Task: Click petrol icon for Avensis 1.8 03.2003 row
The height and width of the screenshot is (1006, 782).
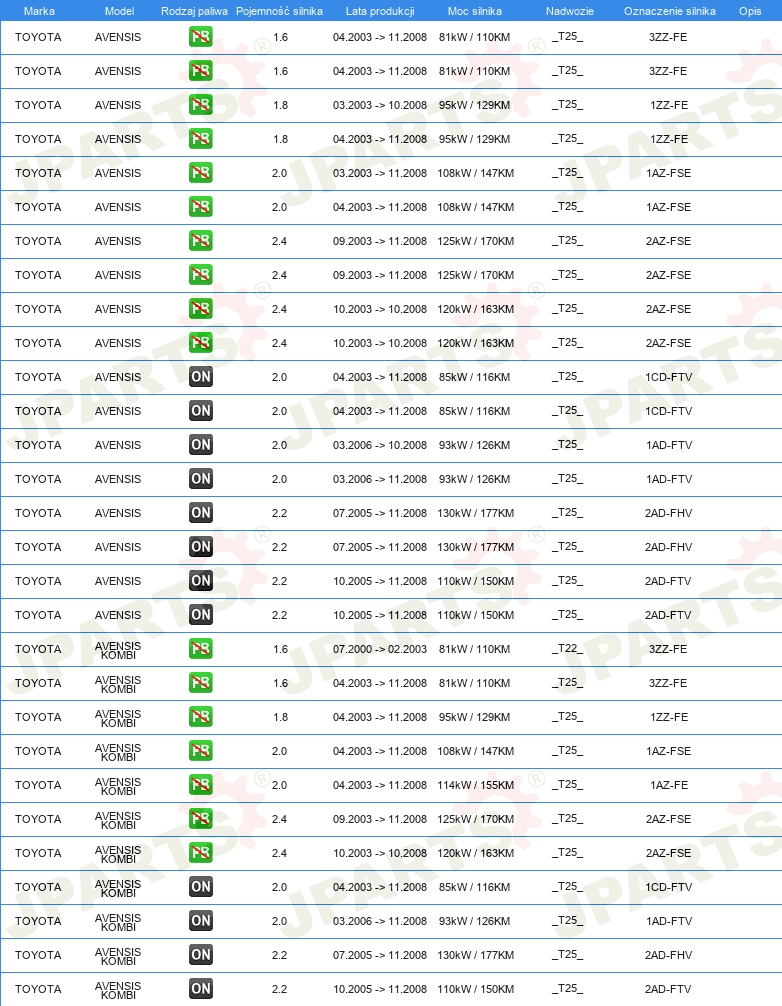Action: tap(201, 105)
